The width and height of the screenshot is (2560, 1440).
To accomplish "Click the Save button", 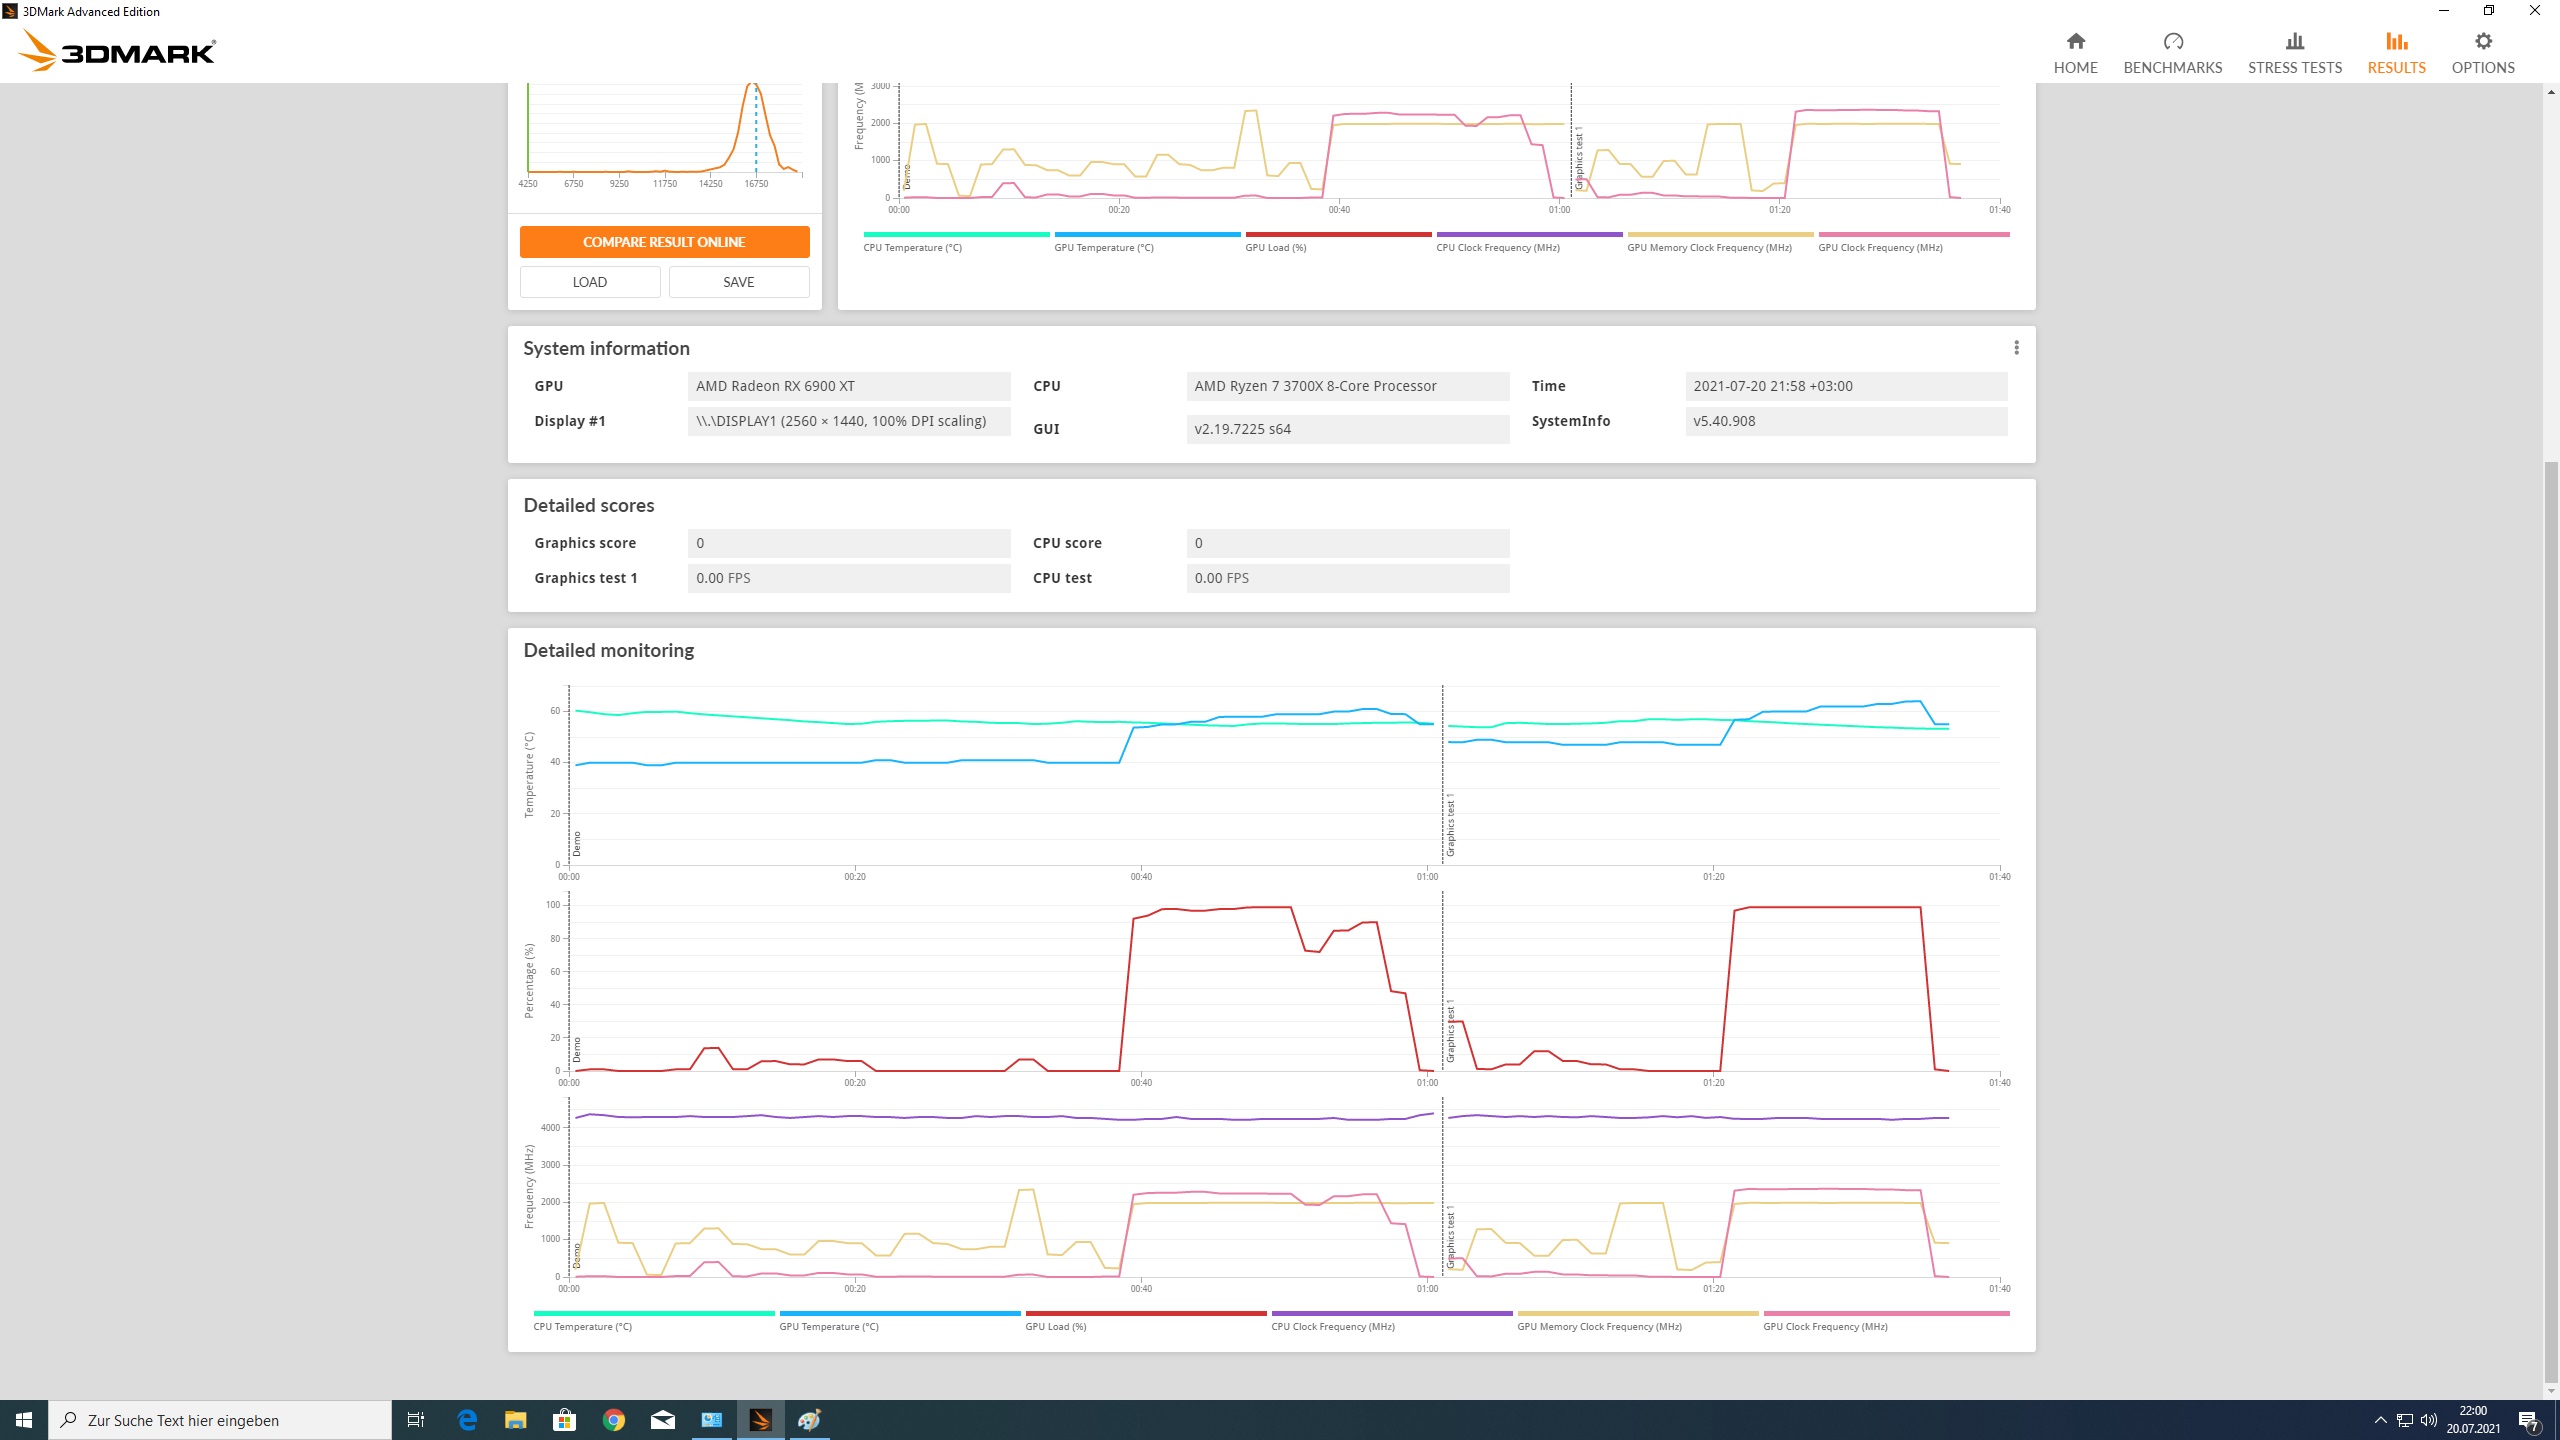I will pyautogui.click(x=738, y=282).
